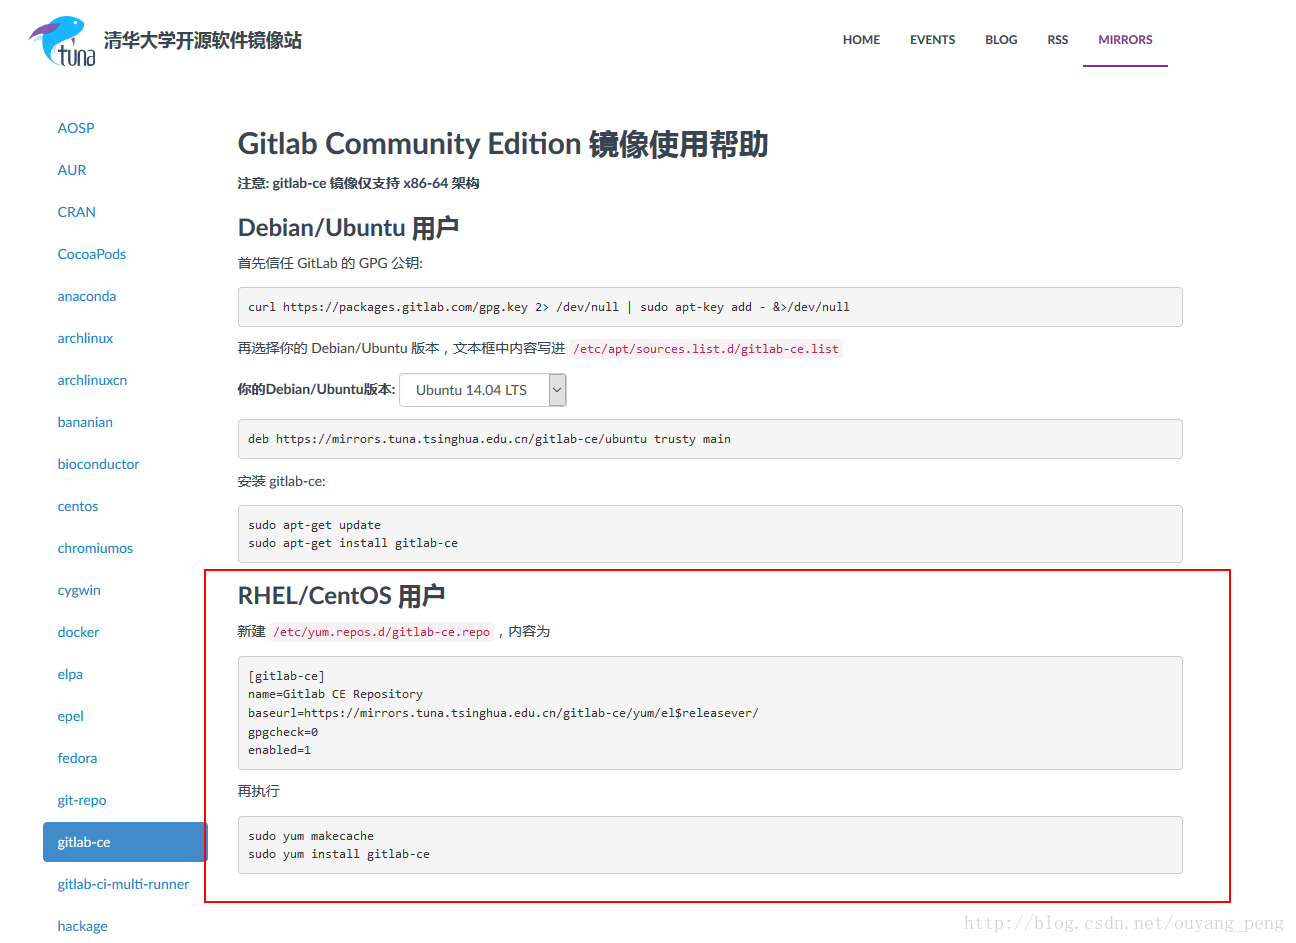The image size is (1296, 943).
Task: Select the docker mirror link
Action: (78, 632)
